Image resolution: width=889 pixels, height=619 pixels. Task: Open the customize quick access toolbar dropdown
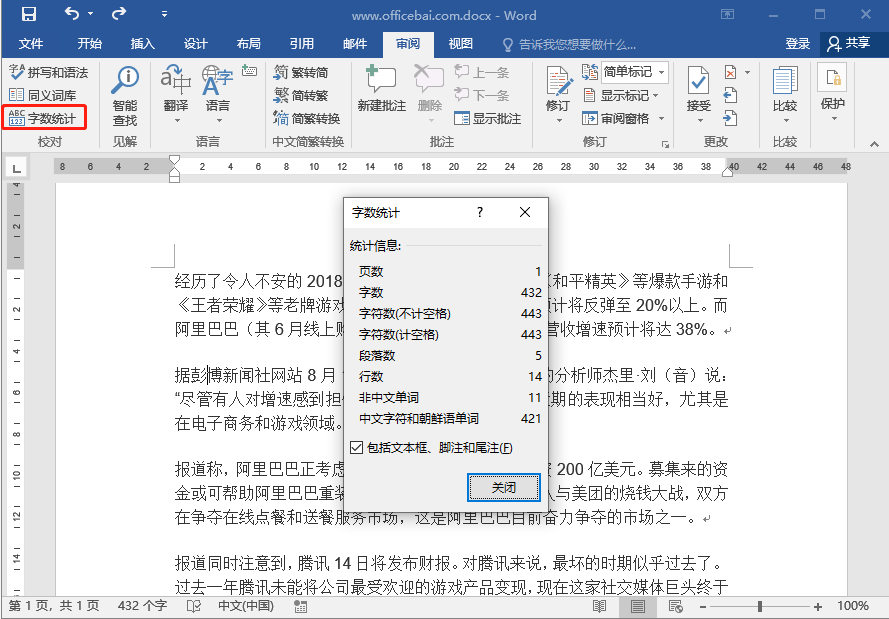tap(164, 14)
